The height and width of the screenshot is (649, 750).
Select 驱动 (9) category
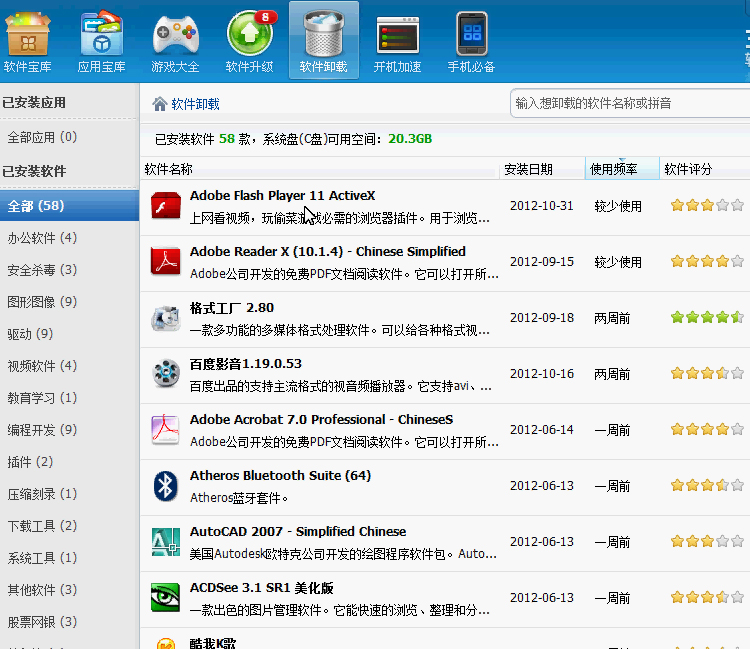30,334
